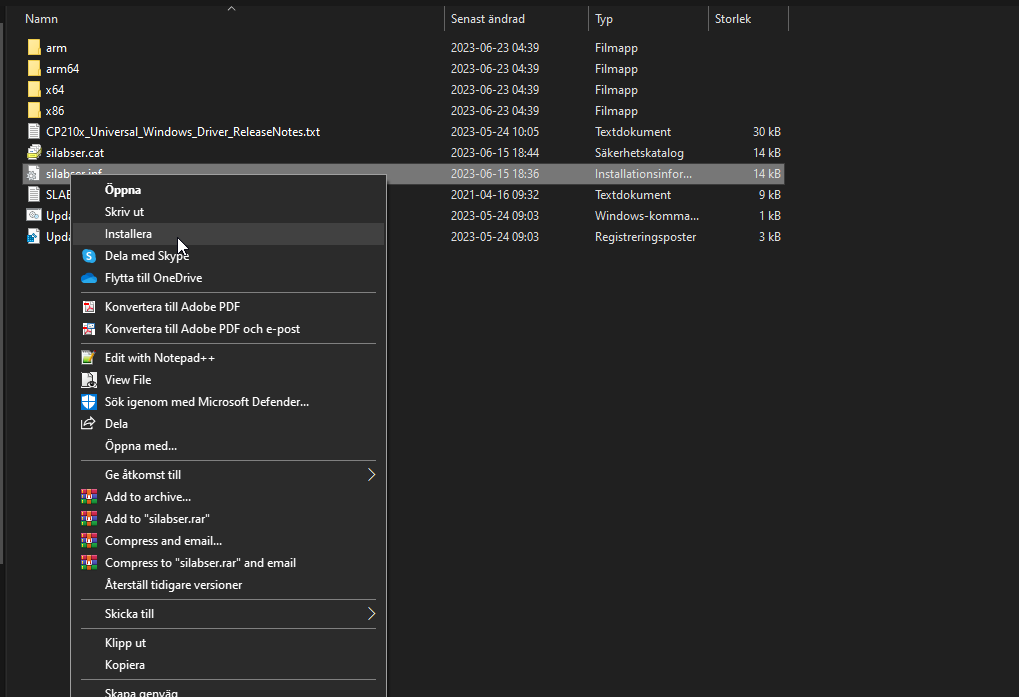1019x697 pixels.
Task: Click the Skype icon in context menu
Action: (89, 256)
